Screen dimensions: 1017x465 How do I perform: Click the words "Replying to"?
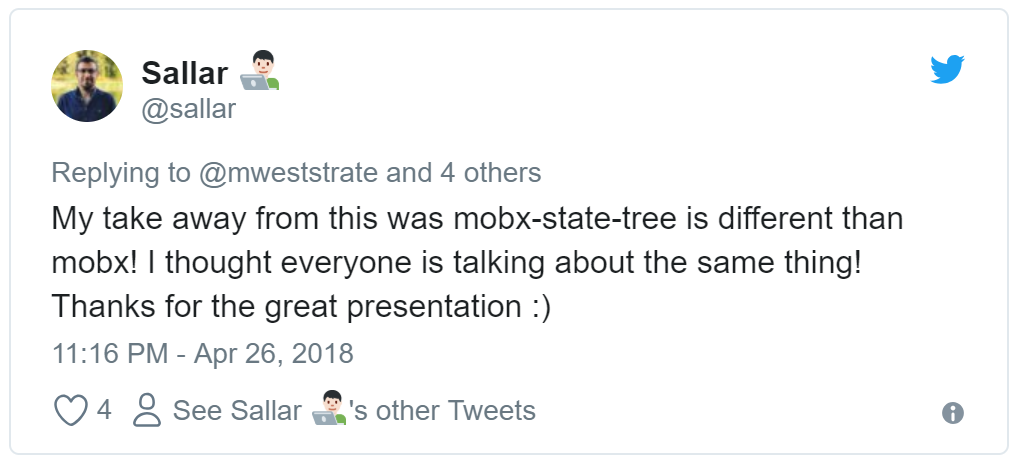(120, 173)
